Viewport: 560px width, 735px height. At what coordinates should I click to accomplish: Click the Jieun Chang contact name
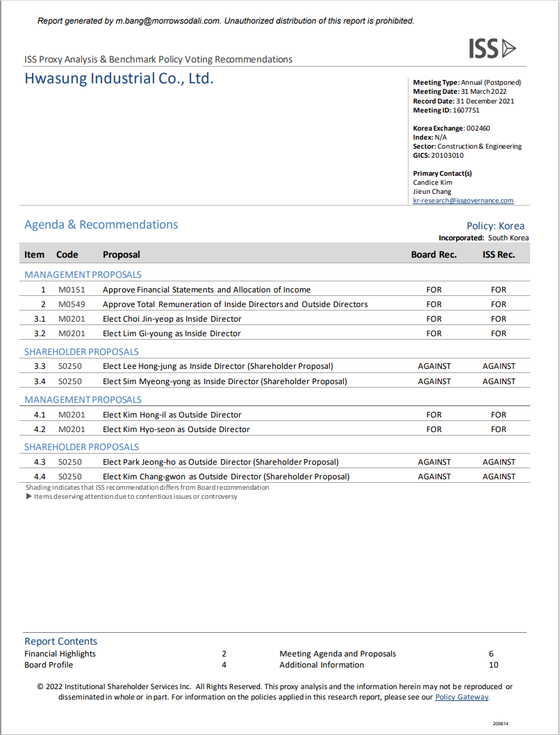coord(432,191)
